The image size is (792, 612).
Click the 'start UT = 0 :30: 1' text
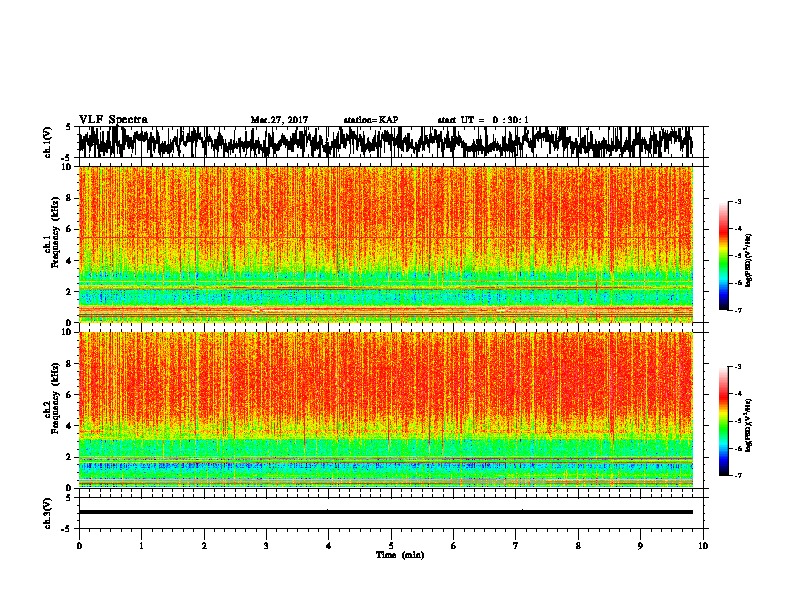click(x=483, y=120)
